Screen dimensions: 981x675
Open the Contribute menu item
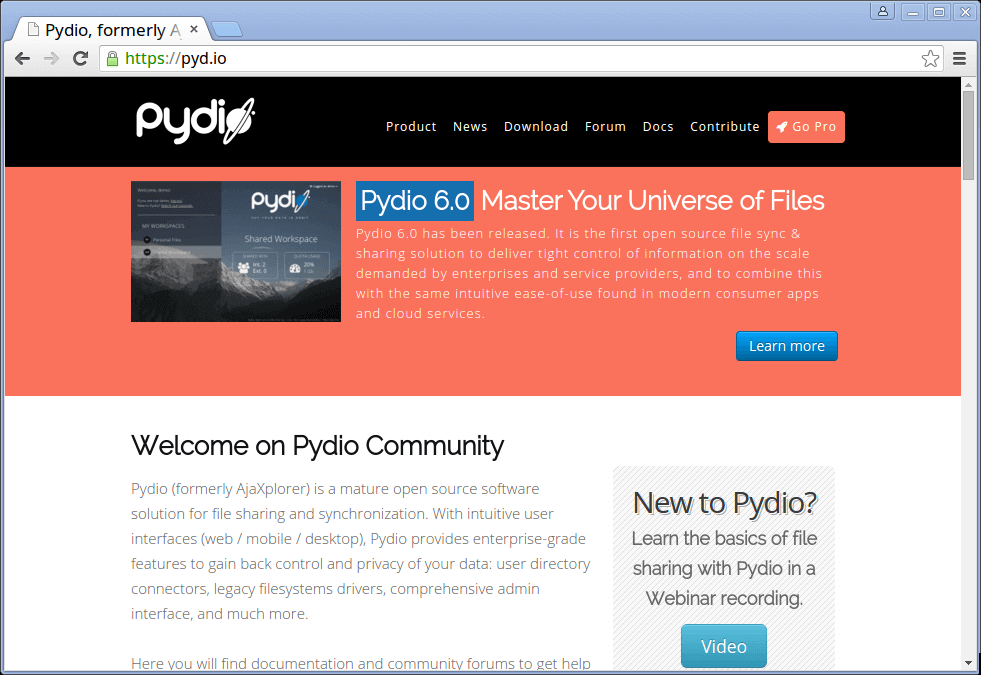point(724,127)
